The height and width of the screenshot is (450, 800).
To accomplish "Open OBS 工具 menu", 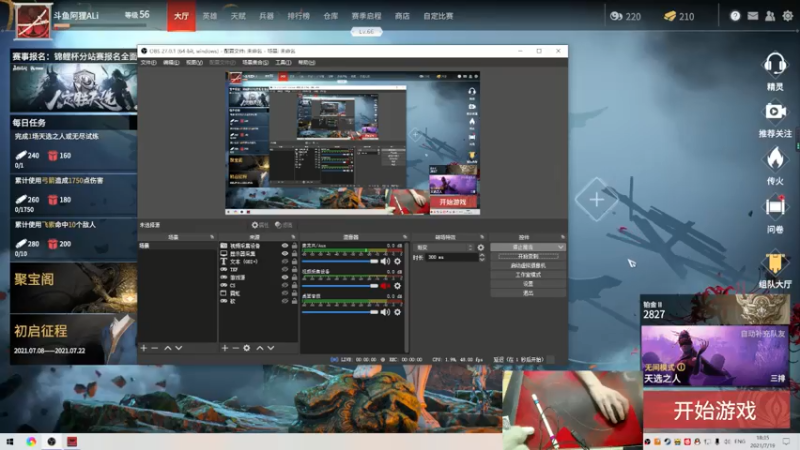I will point(283,62).
